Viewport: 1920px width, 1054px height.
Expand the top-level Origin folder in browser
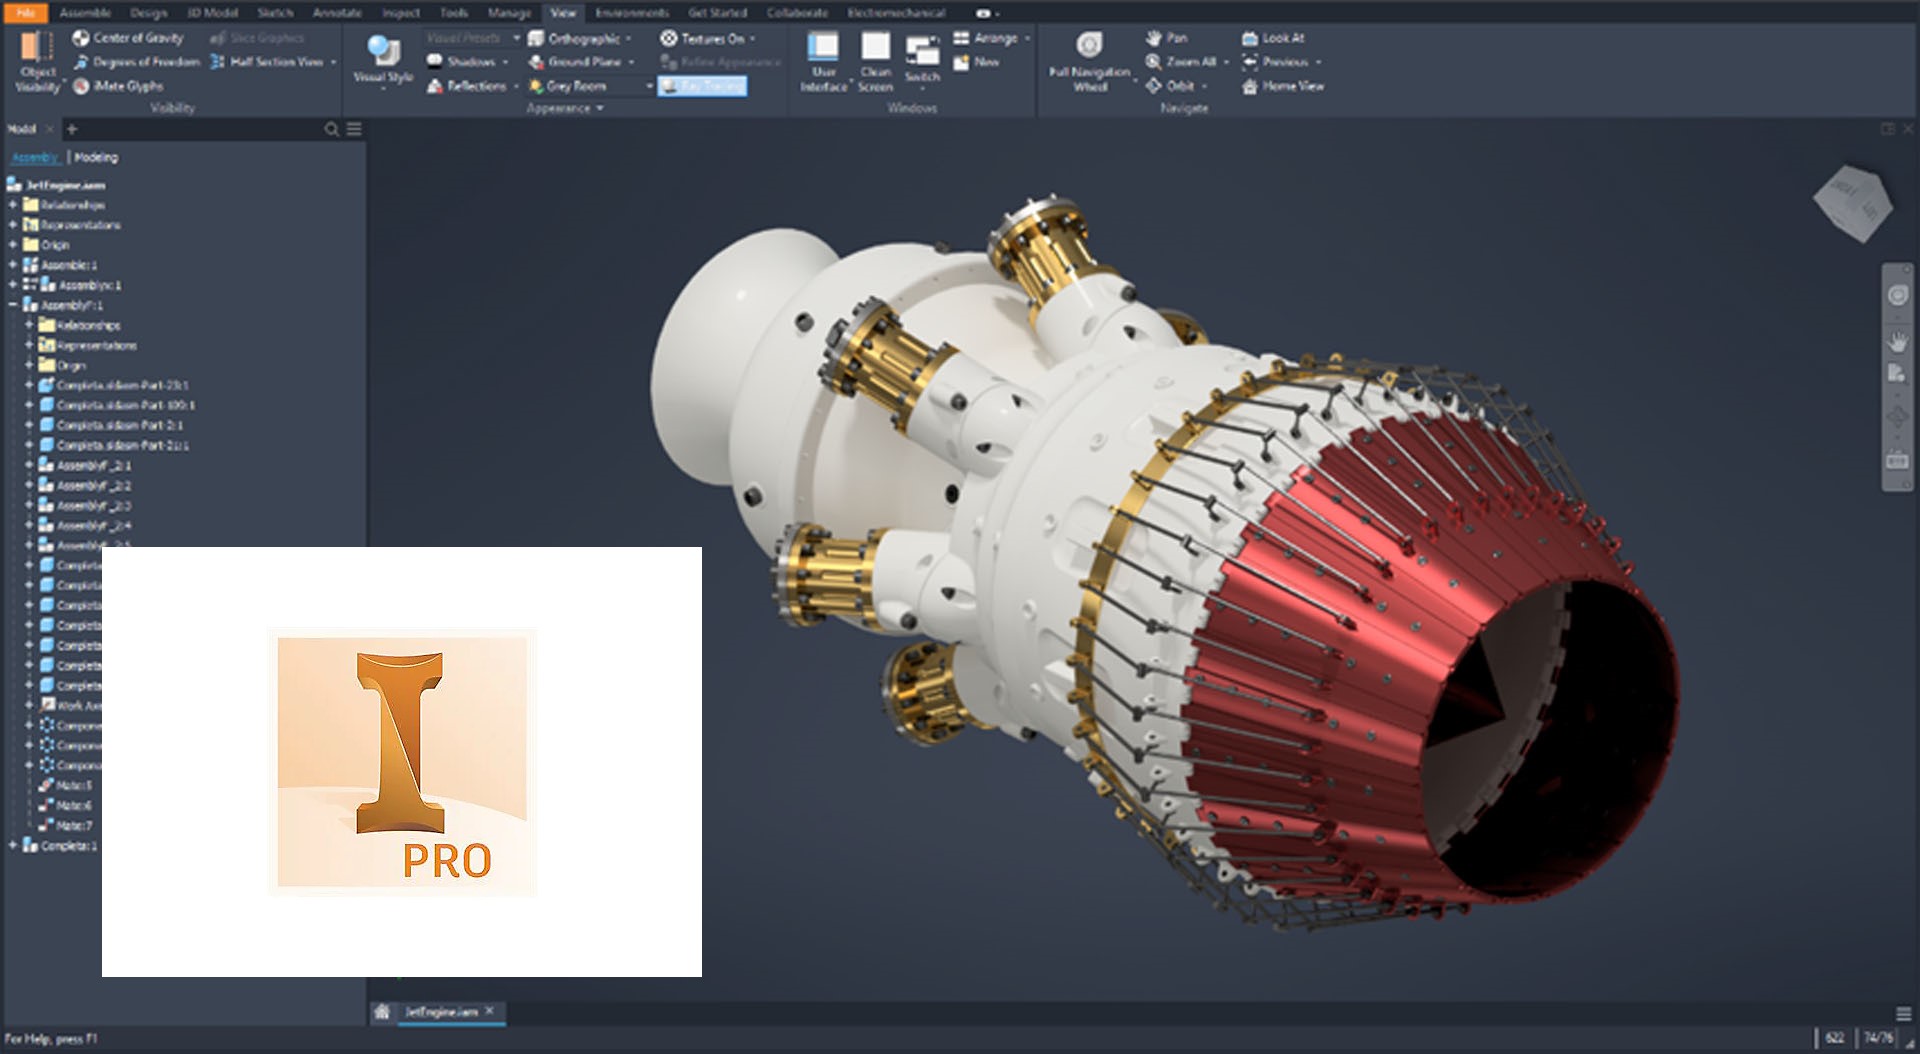[13, 245]
